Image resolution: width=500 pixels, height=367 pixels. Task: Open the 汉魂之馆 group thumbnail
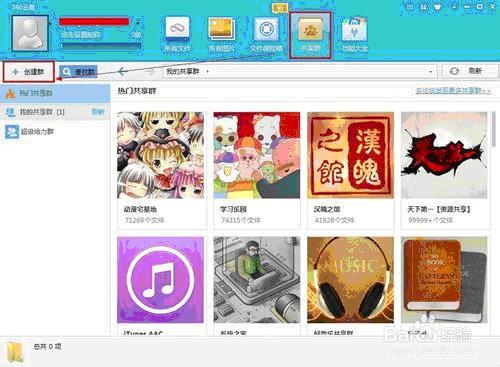(x=350, y=155)
